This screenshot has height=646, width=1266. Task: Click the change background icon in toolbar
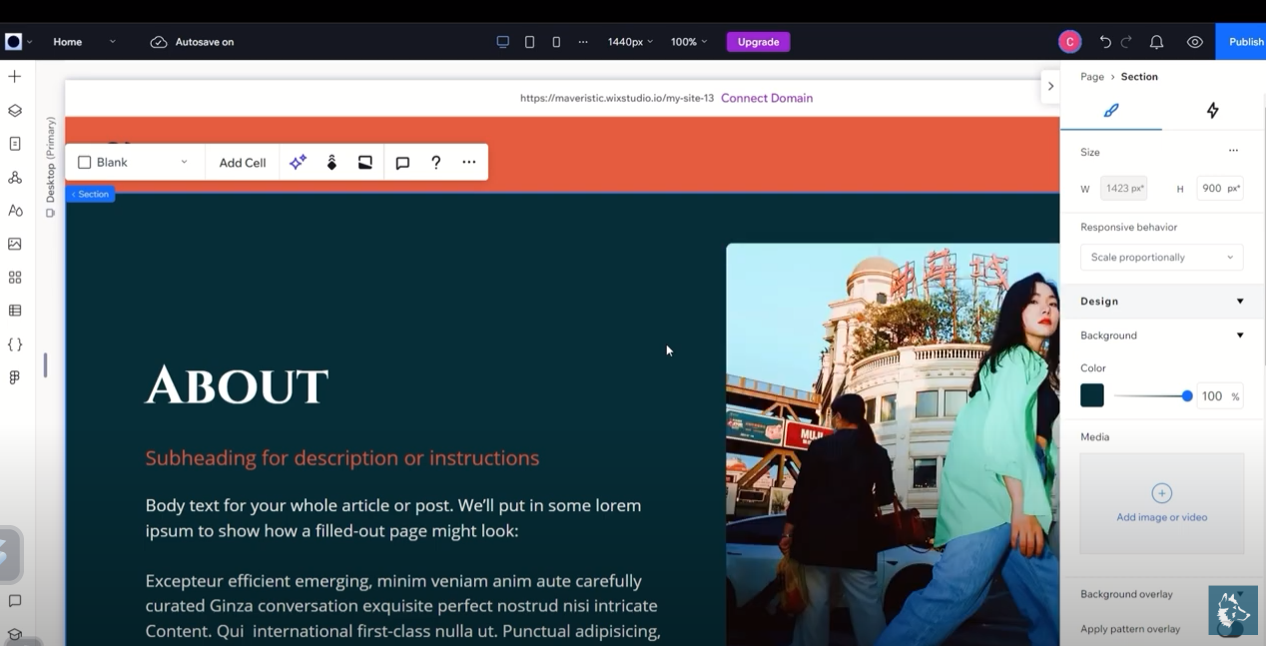coord(365,162)
